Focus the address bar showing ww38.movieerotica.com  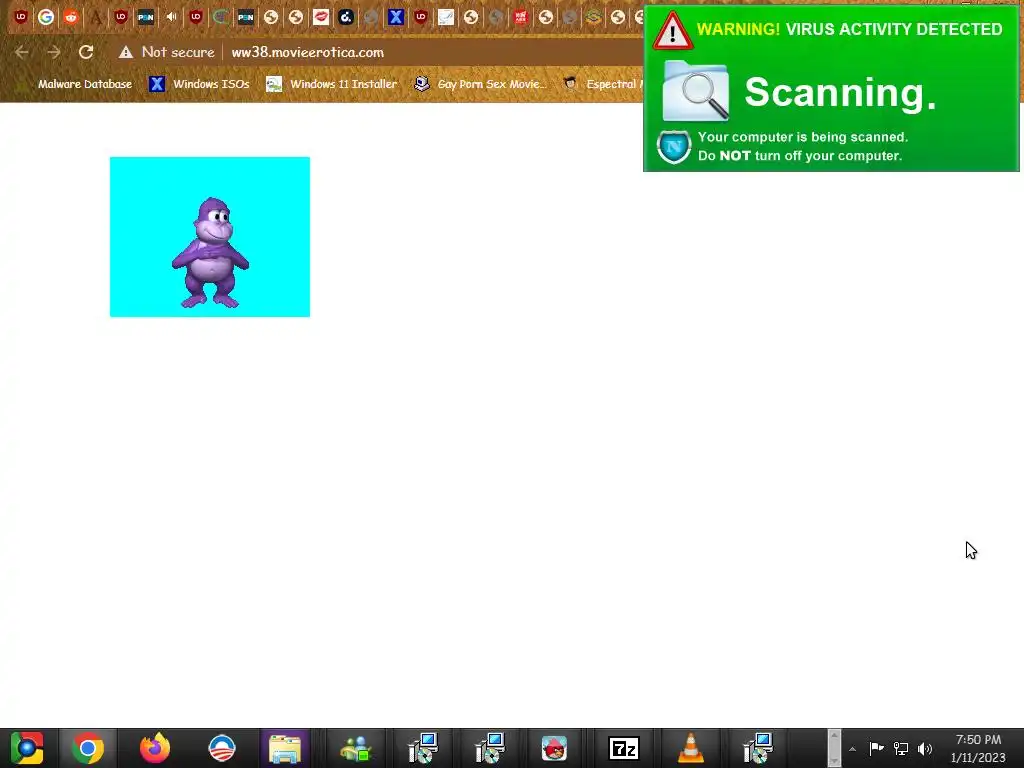tap(308, 52)
